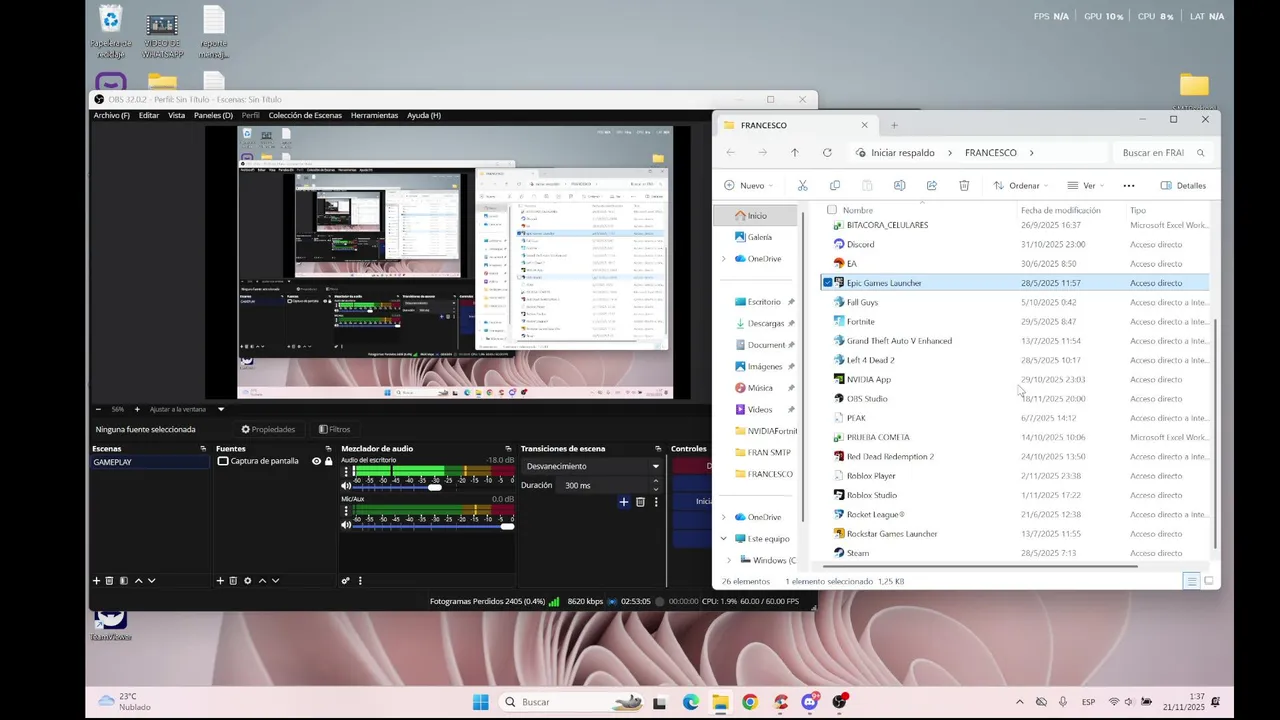Open Explorer toolbar more options ellipsis
The height and width of the screenshot is (720, 1280).
point(1129,185)
